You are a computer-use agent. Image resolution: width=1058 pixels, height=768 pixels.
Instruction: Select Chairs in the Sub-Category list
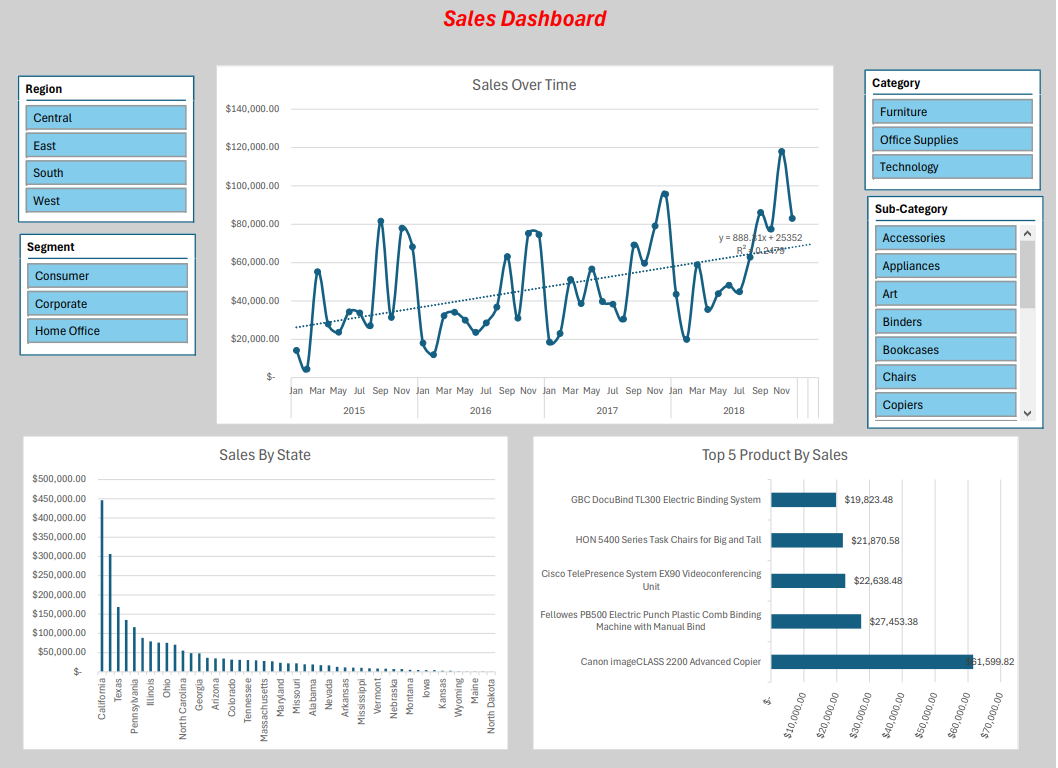(x=945, y=377)
